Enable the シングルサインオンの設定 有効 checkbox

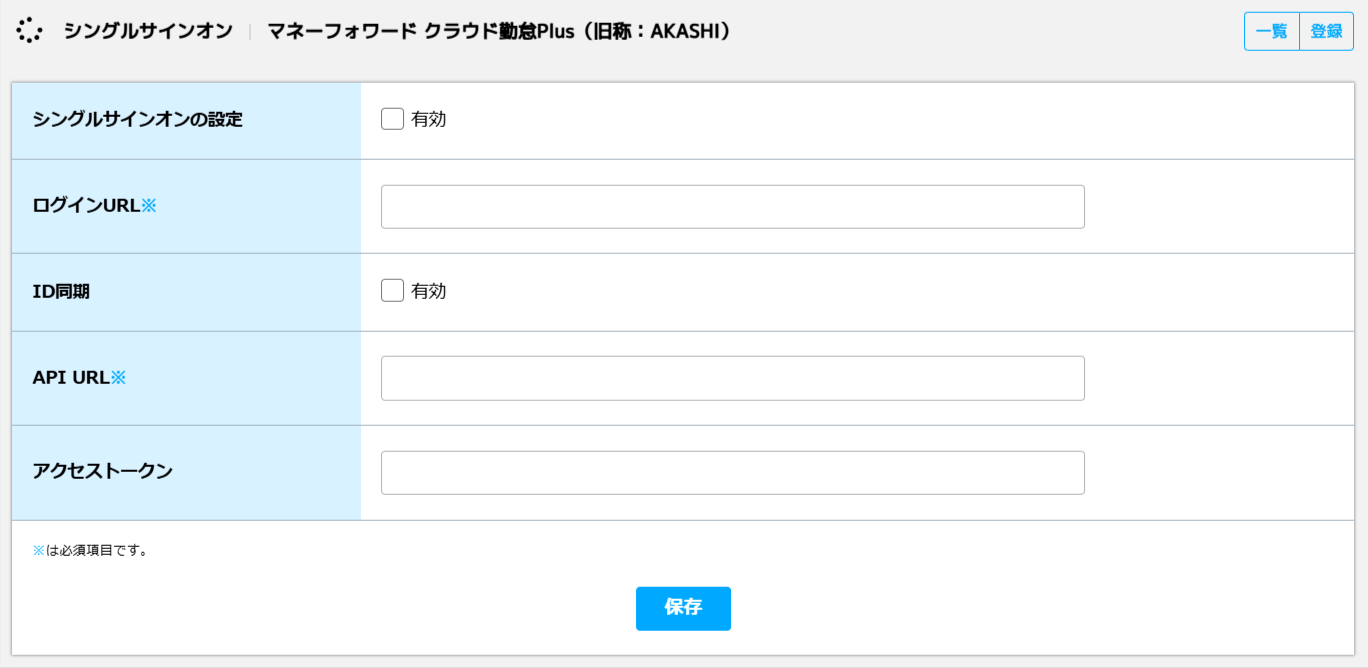tap(392, 119)
